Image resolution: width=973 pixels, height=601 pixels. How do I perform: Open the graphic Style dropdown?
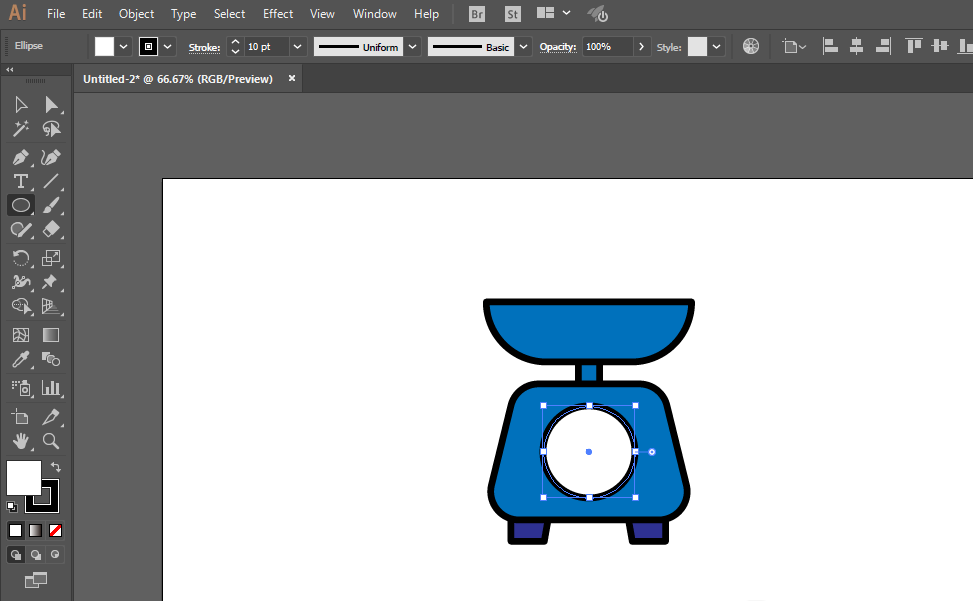[x=717, y=47]
